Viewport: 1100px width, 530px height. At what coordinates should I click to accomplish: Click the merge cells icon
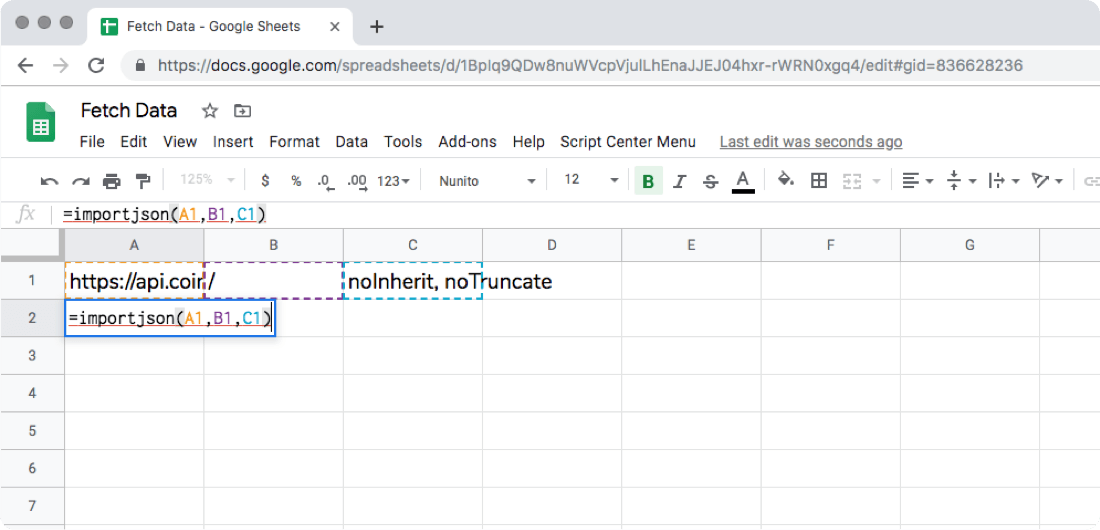(x=851, y=181)
